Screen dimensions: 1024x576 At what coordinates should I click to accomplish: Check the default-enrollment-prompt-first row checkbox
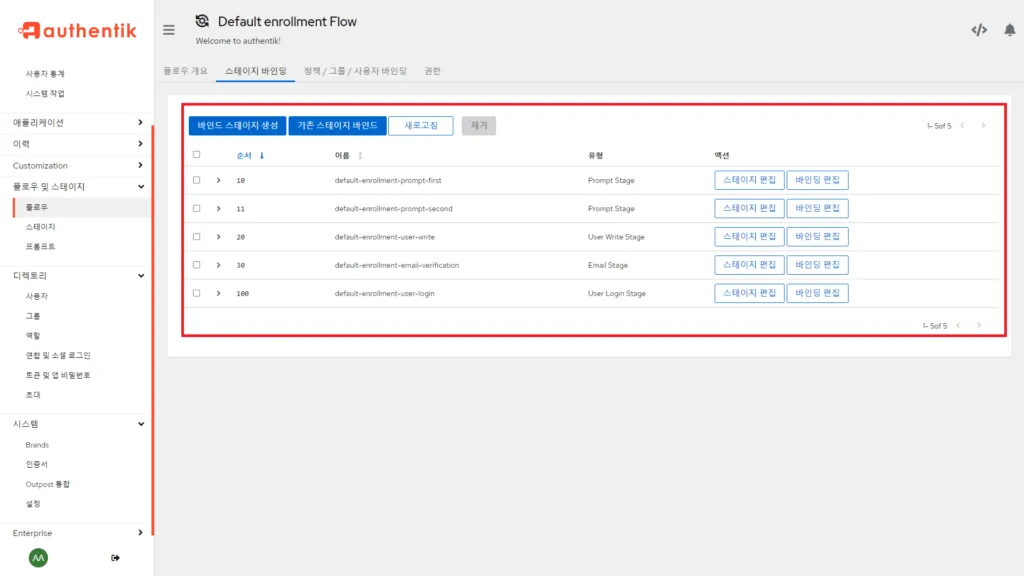pos(196,180)
